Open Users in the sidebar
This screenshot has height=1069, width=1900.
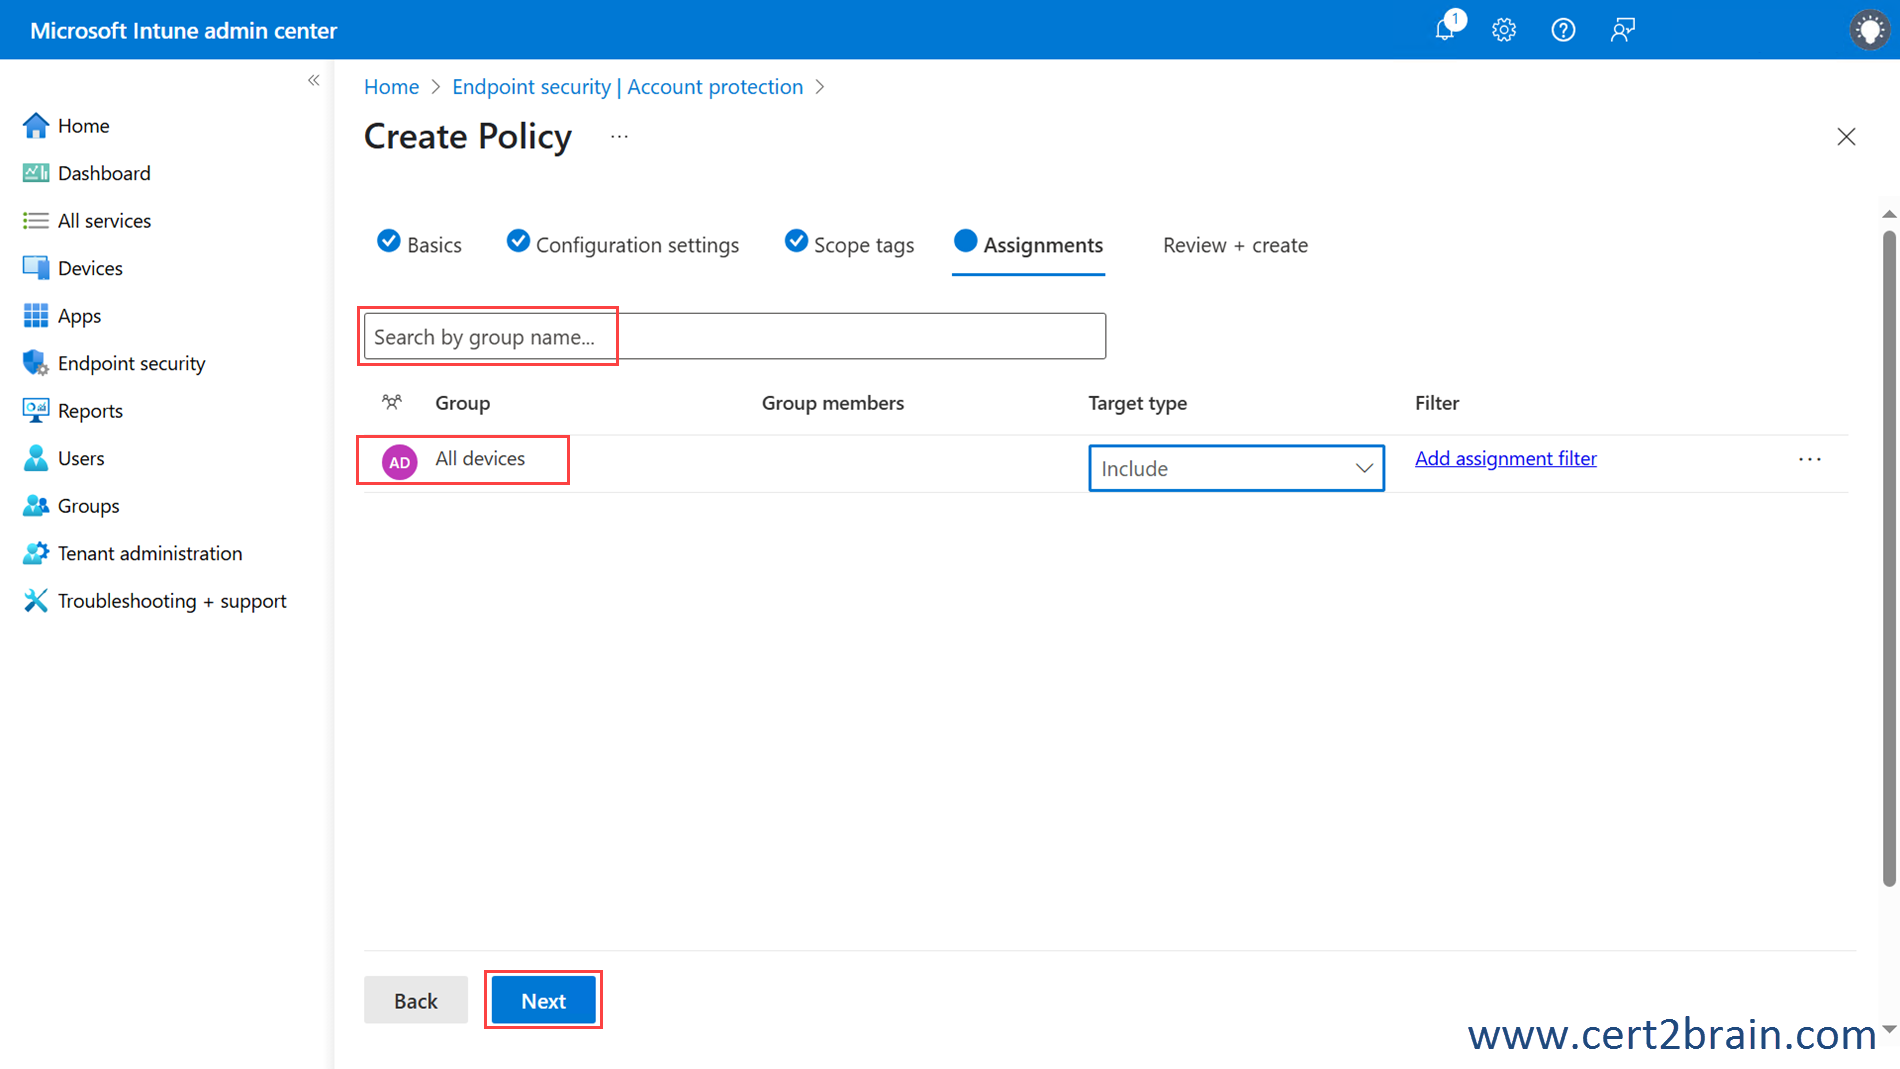pyautogui.click(x=81, y=458)
